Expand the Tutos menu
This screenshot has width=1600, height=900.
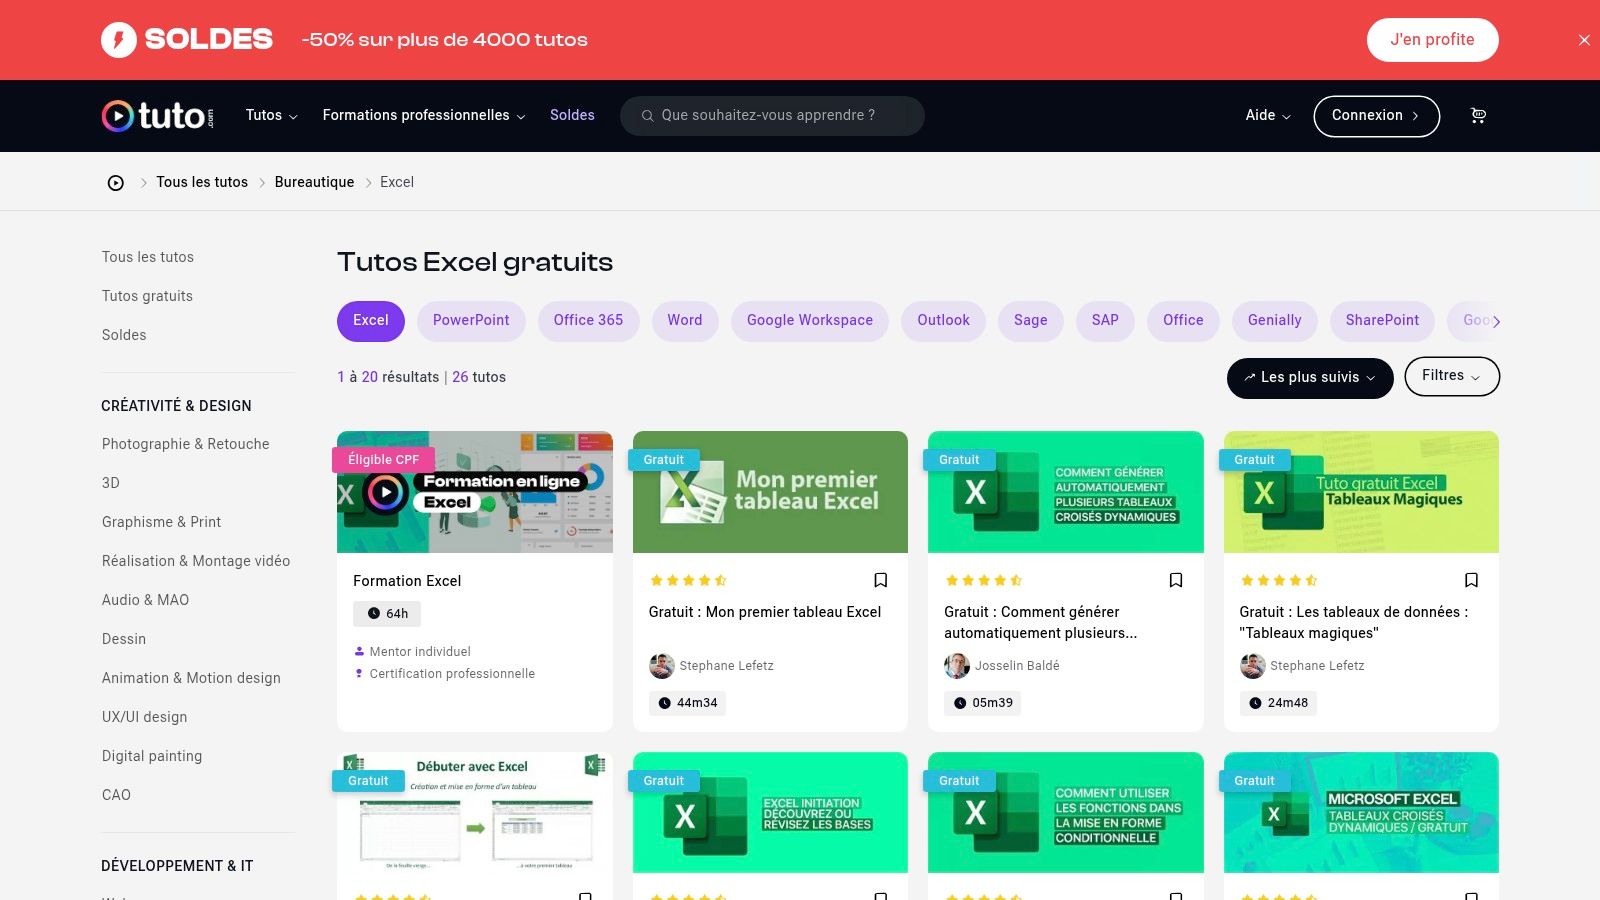point(272,116)
